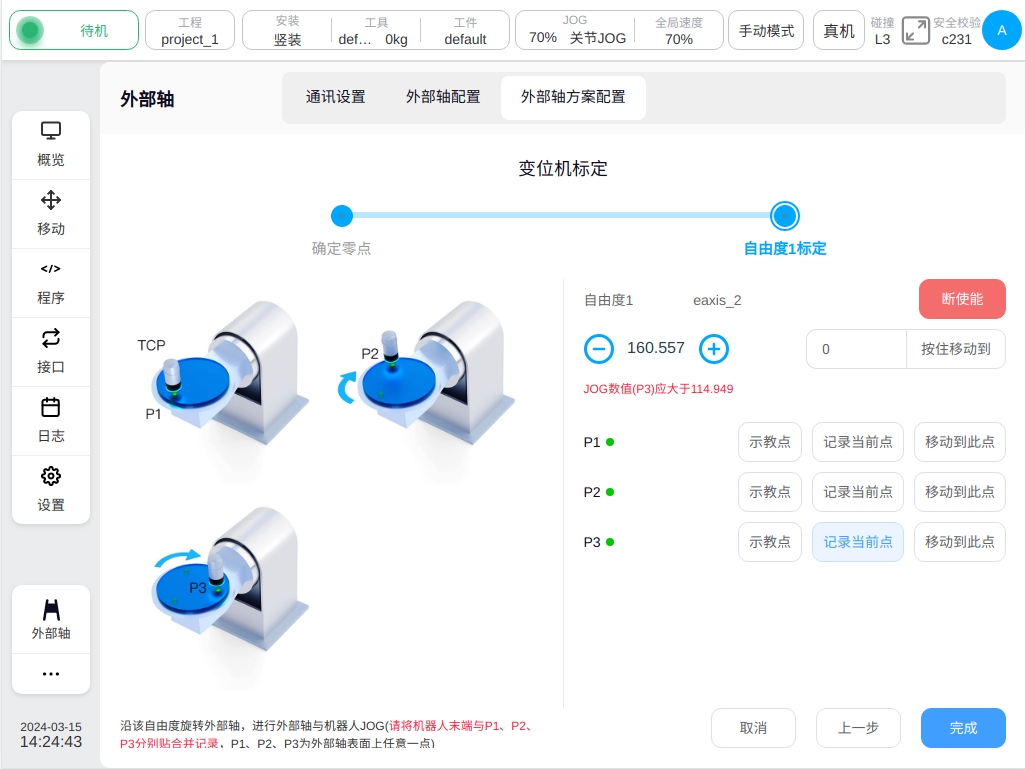This screenshot has height=769, width=1025.
Task: Click 记录当前点 for P1
Action: (x=858, y=442)
